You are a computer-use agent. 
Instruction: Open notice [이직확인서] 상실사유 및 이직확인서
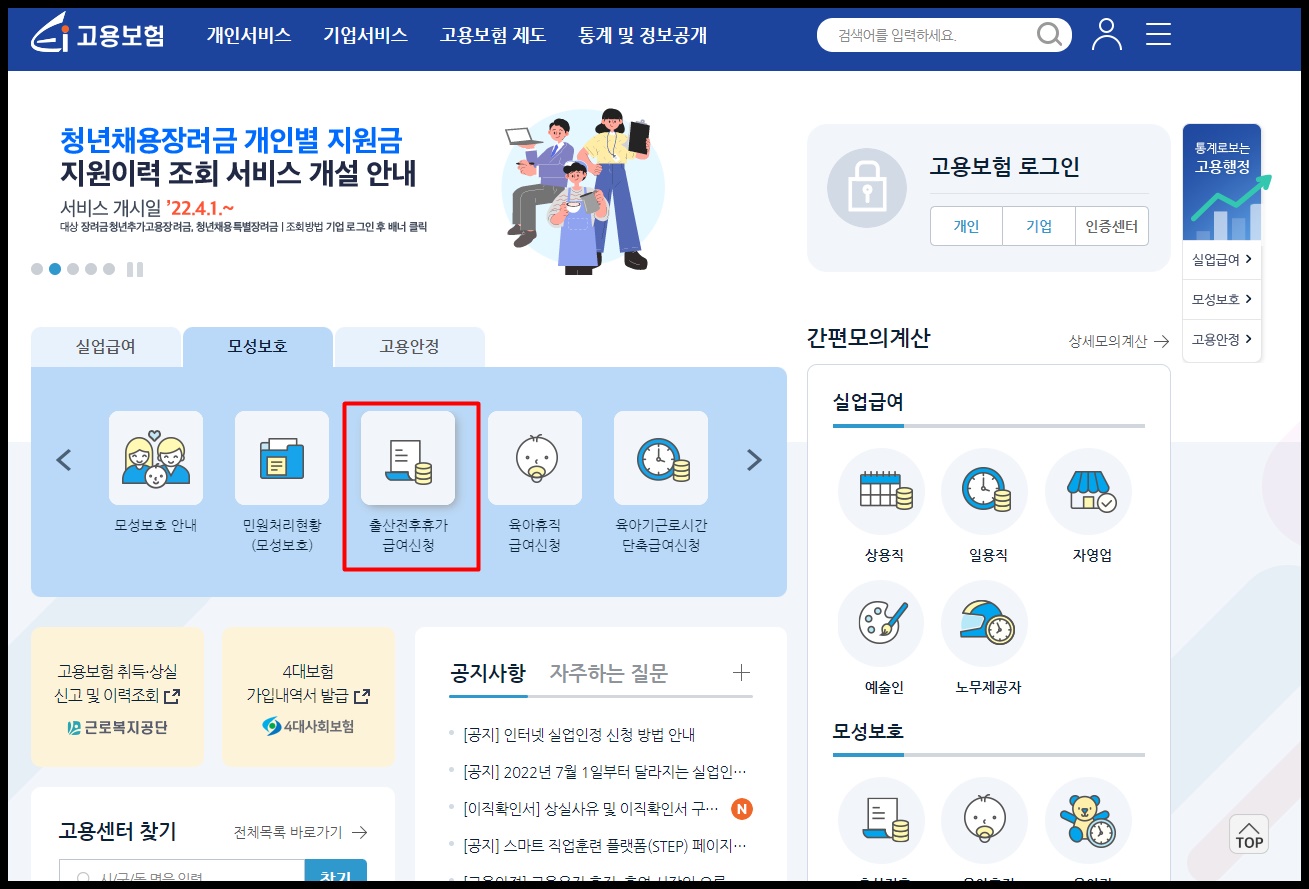[591, 808]
